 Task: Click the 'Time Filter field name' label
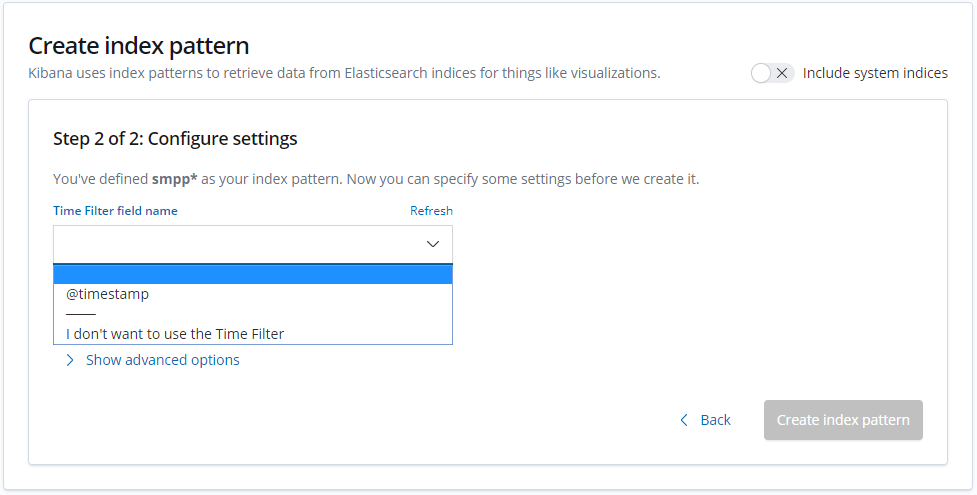[115, 211]
